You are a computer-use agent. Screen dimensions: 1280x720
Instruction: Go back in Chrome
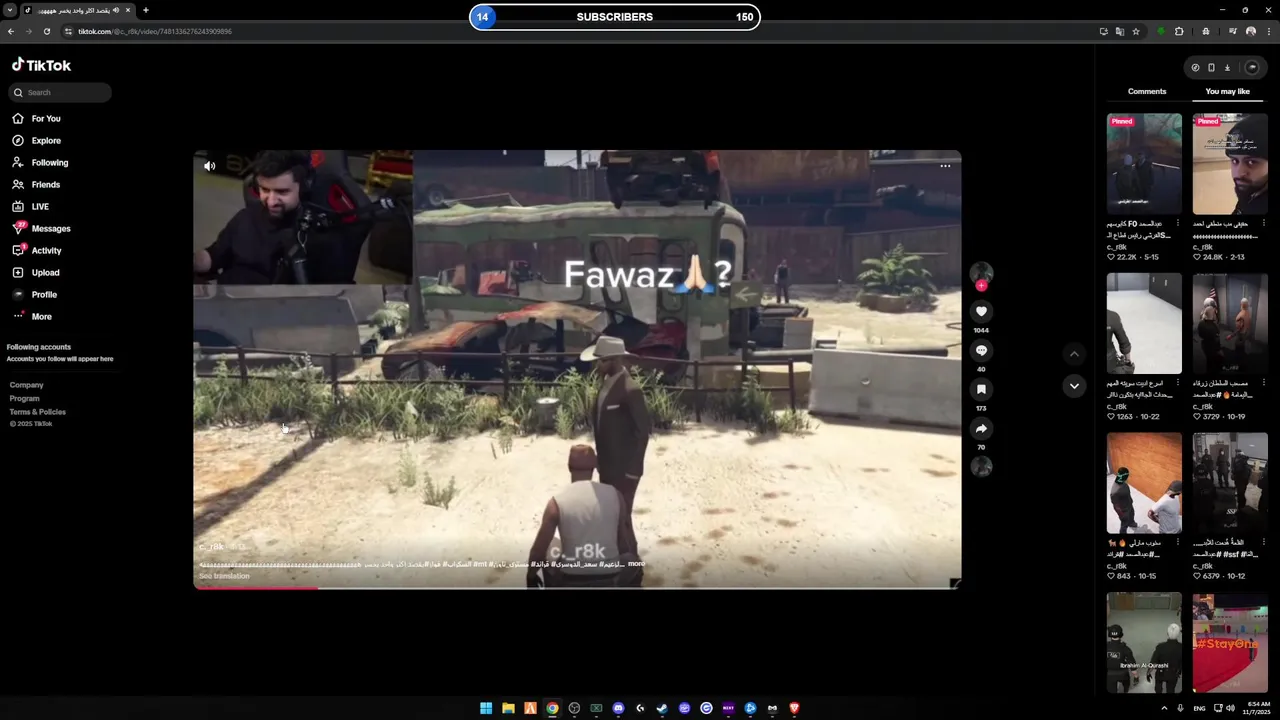[11, 31]
